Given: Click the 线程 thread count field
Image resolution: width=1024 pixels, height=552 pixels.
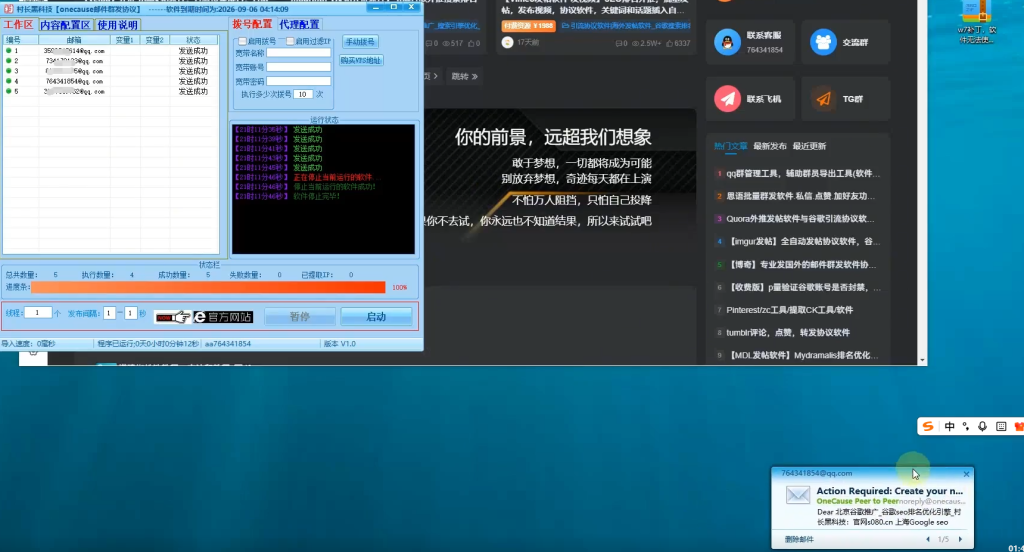Looking at the screenshot, I should click(x=38, y=313).
